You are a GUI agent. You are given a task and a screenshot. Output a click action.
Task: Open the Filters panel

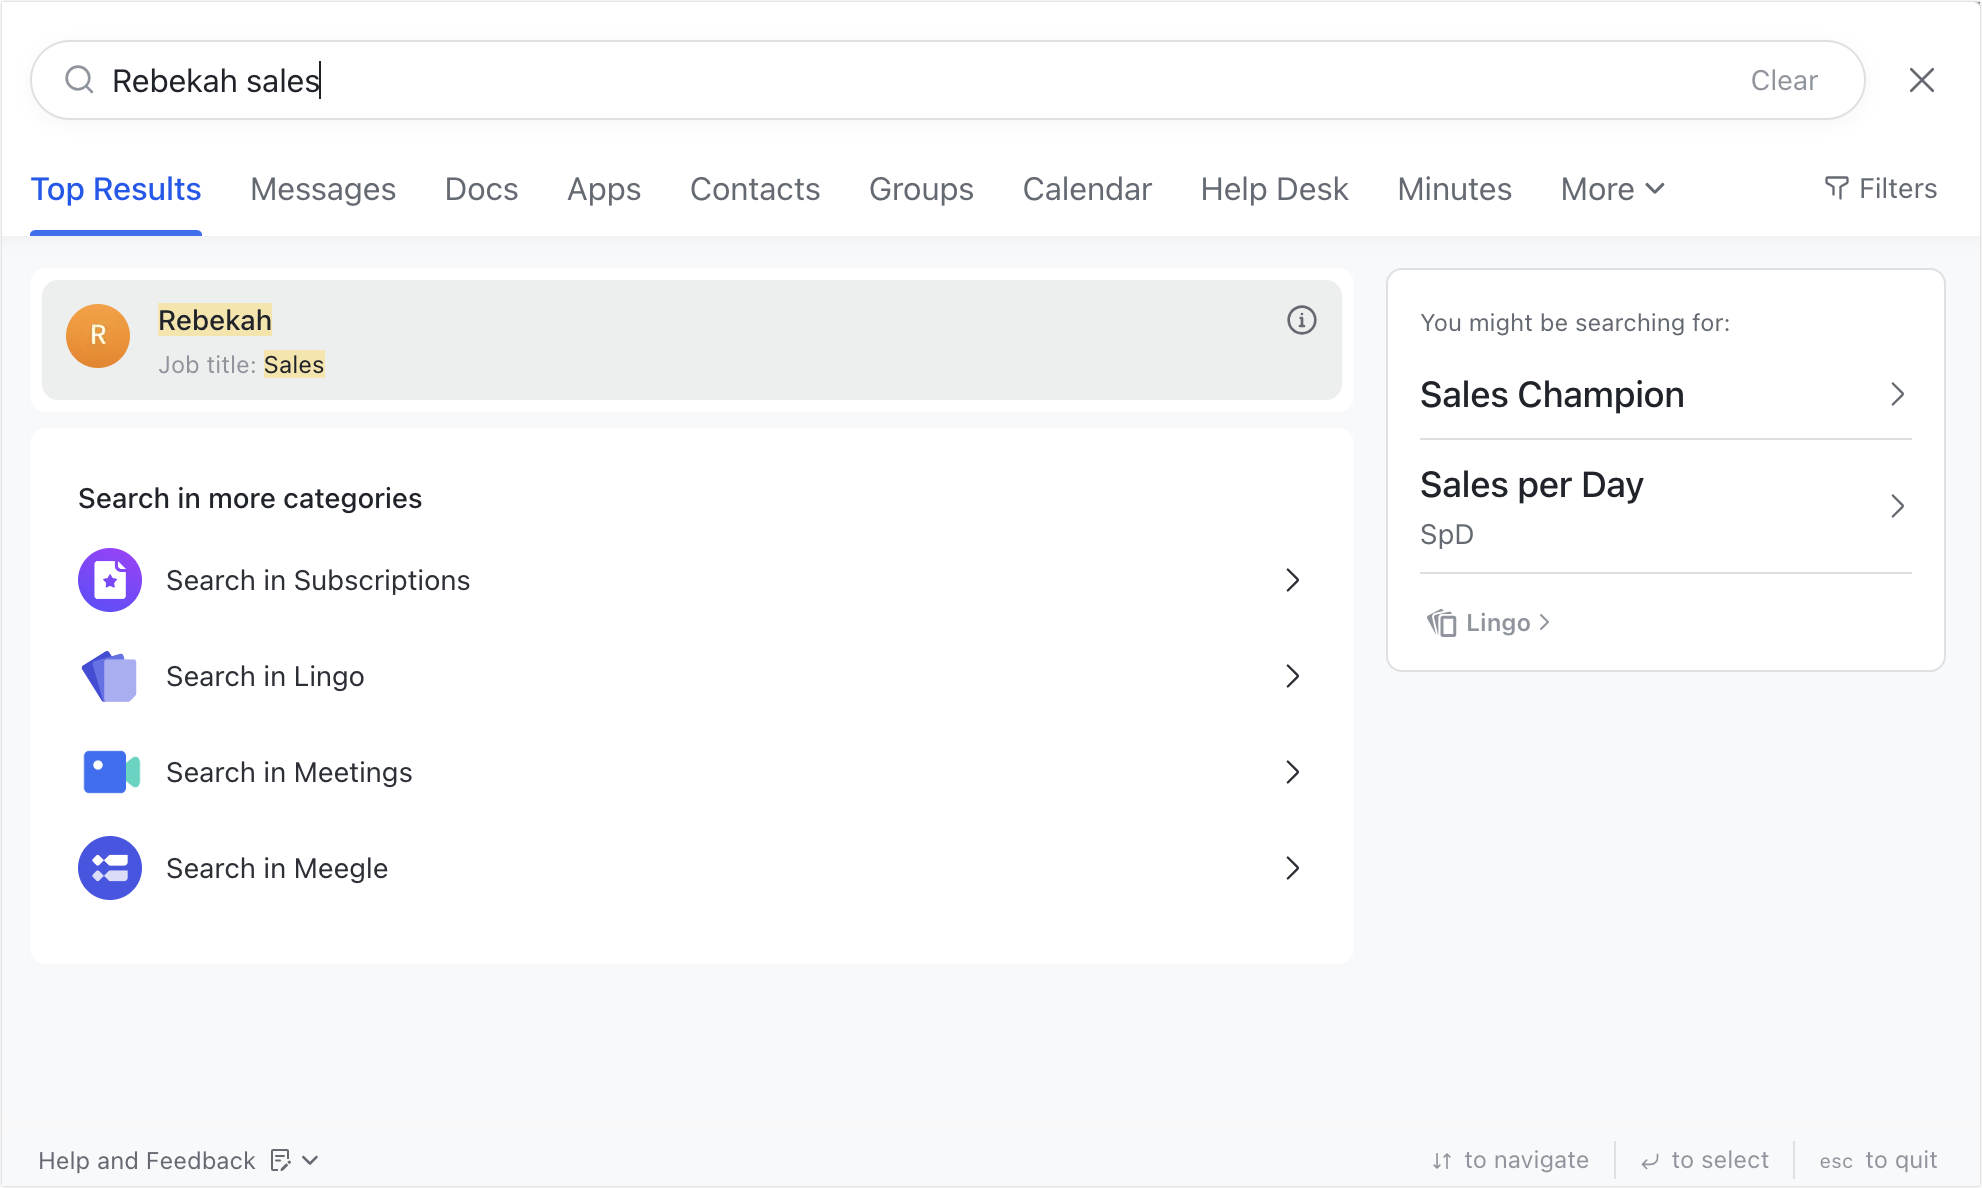(1881, 188)
